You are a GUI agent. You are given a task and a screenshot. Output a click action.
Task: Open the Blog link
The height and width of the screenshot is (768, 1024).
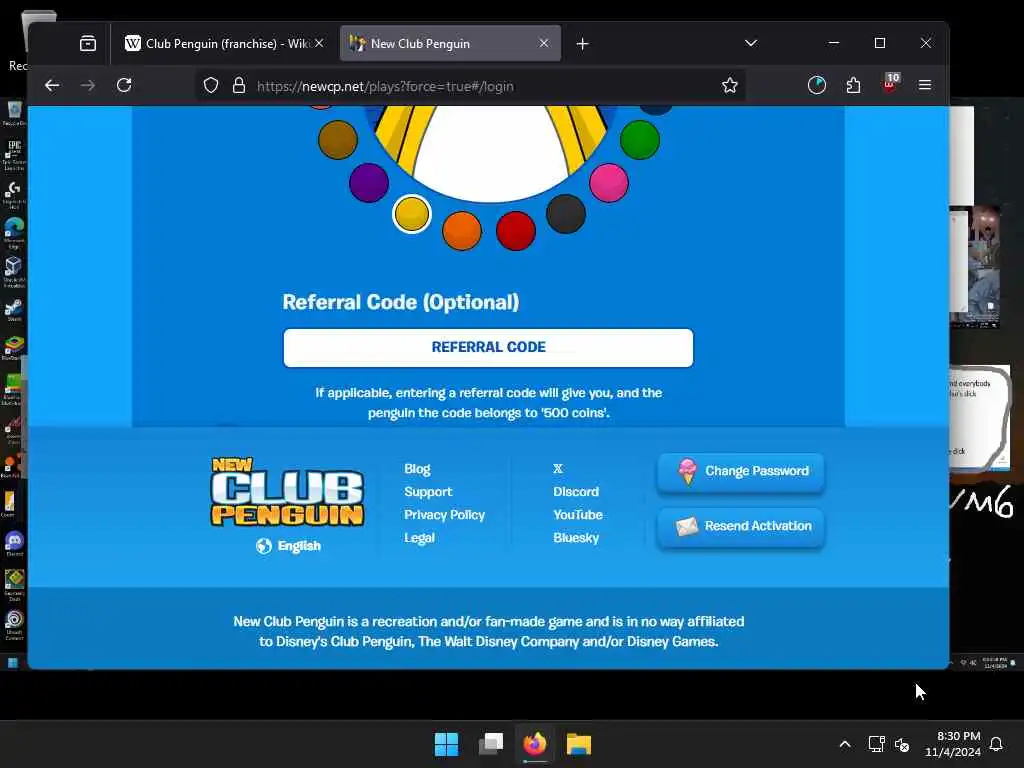(x=417, y=469)
